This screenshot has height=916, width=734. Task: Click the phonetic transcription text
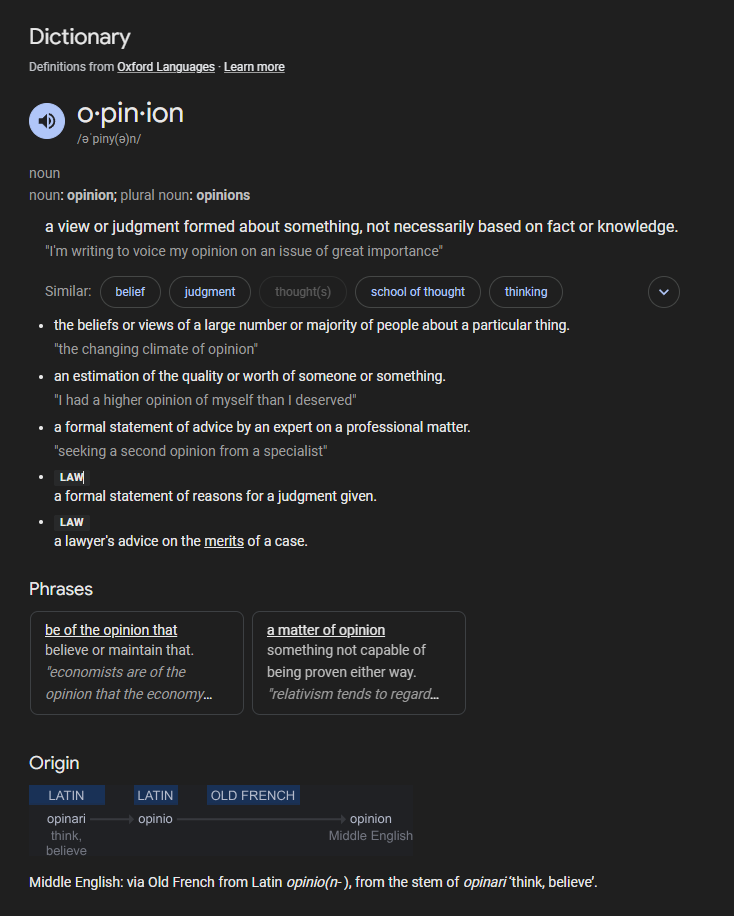point(109,139)
